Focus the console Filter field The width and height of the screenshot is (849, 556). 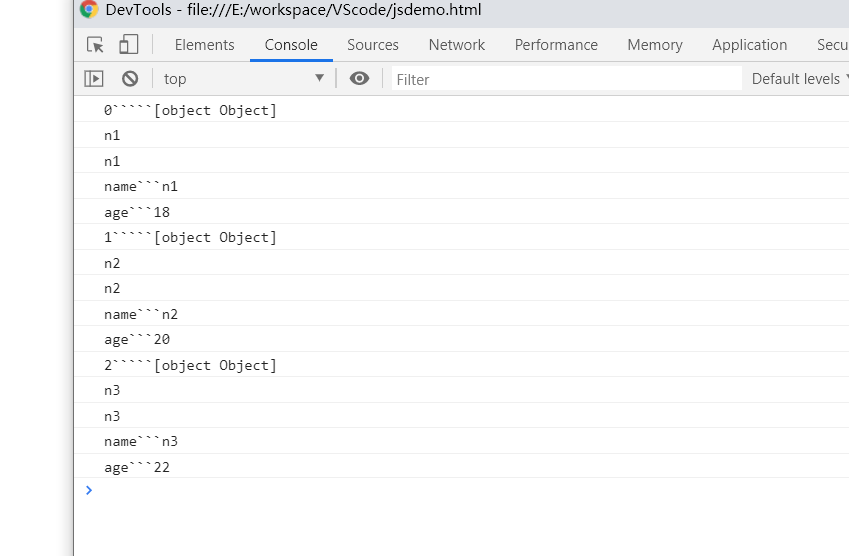click(x=566, y=80)
